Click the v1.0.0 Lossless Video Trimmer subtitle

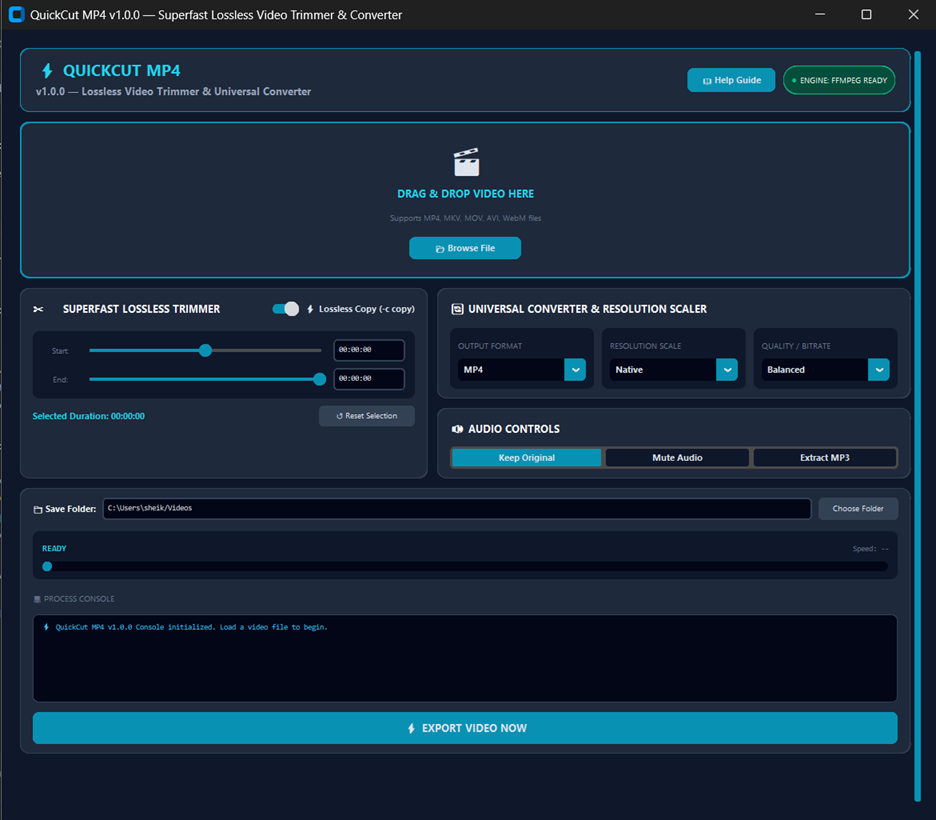tap(173, 91)
